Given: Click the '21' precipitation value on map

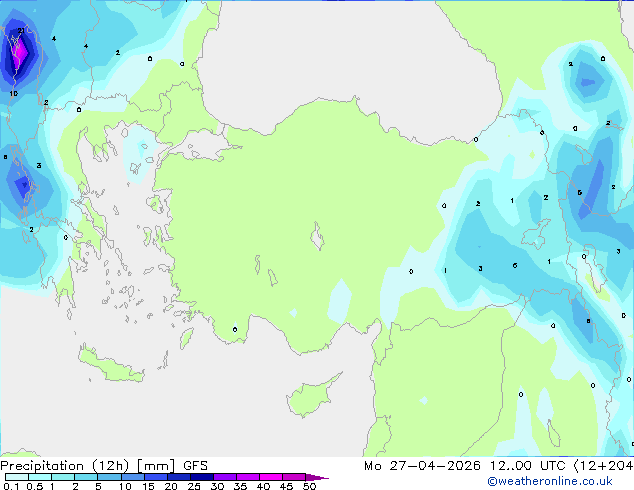Looking at the screenshot, I should (x=21, y=30).
